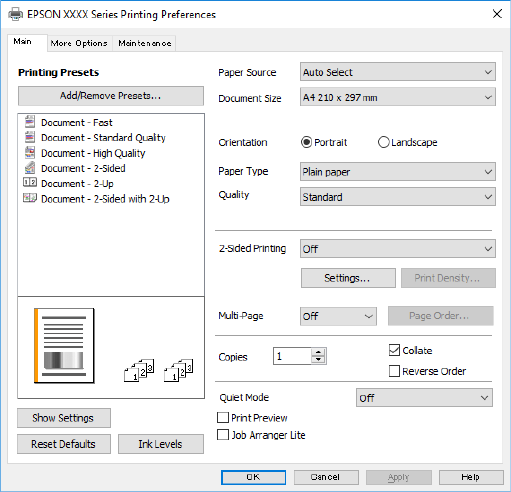The width and height of the screenshot is (511, 492).
Task: Select the Document - 2-Sided preset icon
Action: click(x=30, y=167)
